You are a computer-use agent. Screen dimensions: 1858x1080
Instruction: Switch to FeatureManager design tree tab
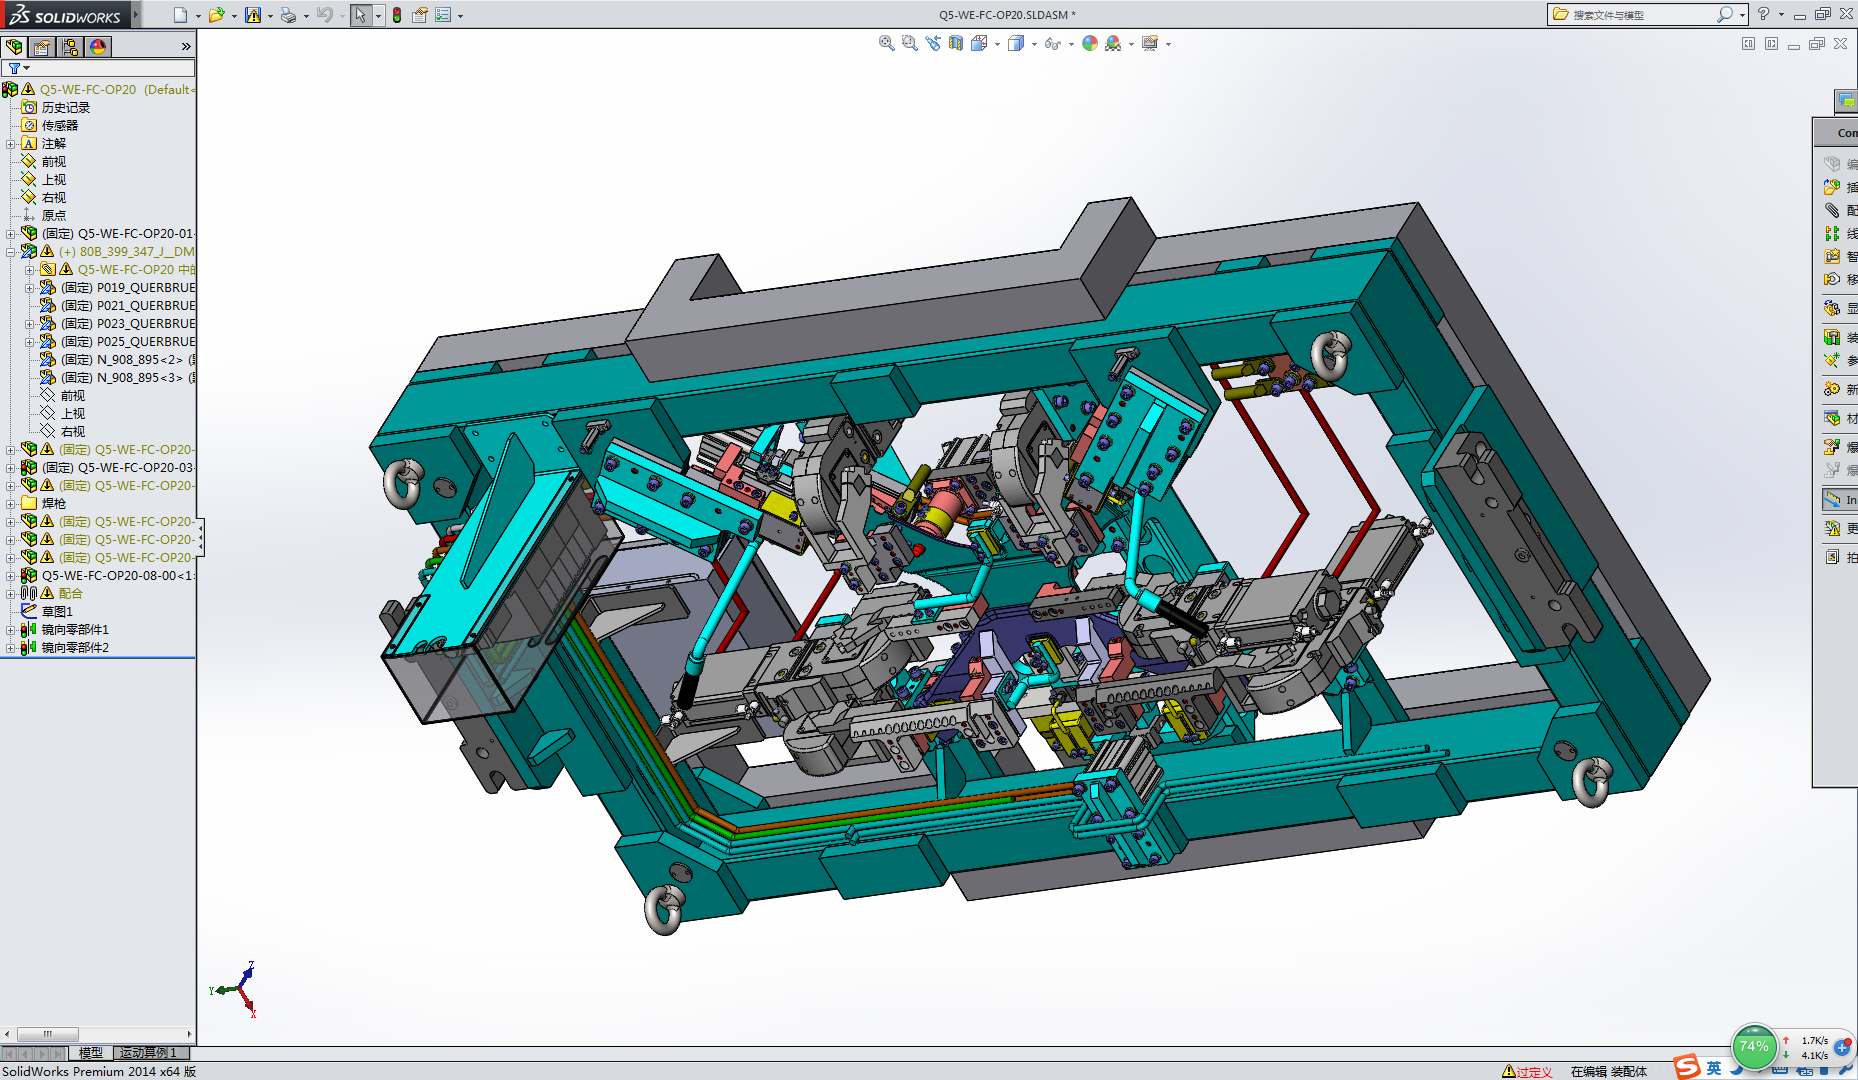[14, 47]
